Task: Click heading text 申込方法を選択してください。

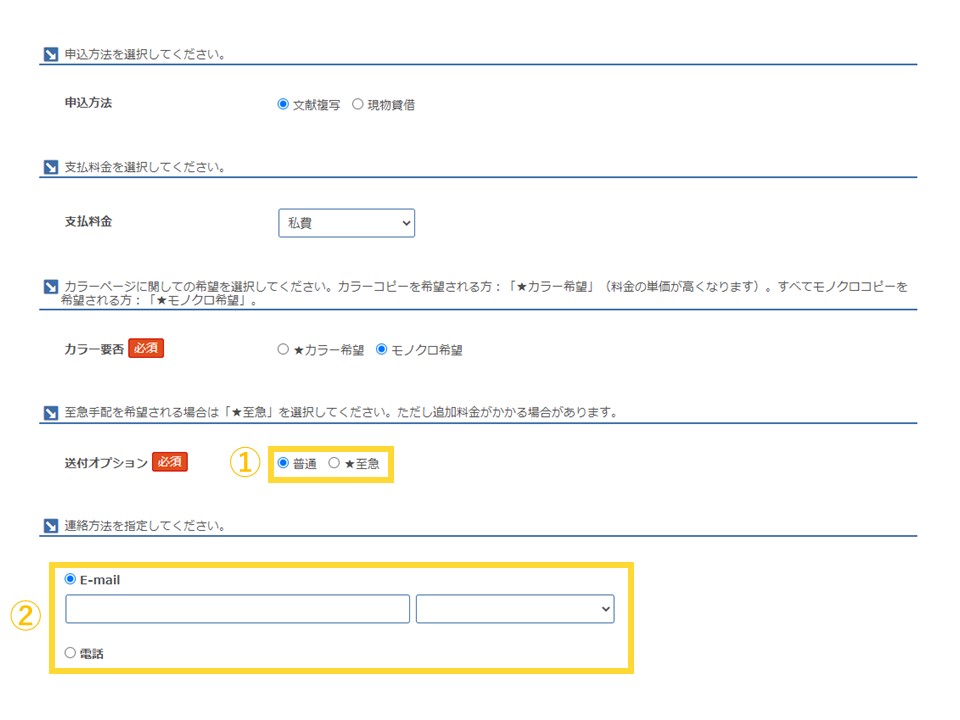Action: coord(146,54)
